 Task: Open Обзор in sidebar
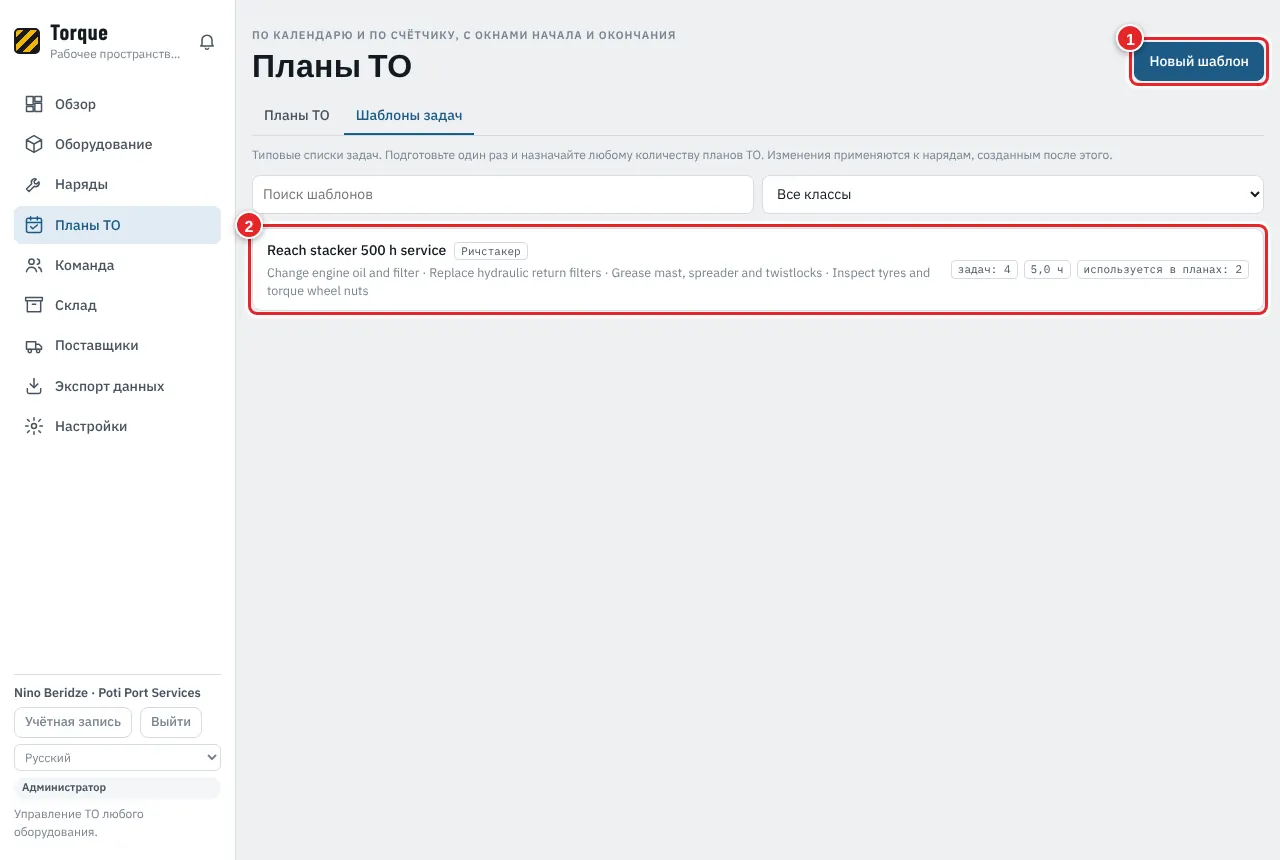(117, 104)
